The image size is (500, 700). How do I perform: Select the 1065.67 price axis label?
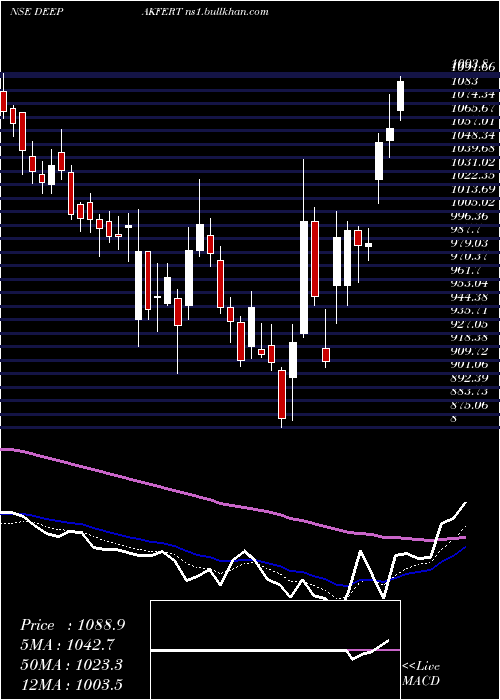click(473, 108)
